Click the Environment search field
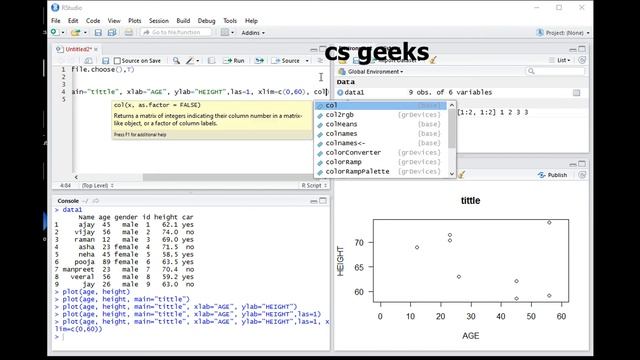640x360 pixels. [x=556, y=71]
